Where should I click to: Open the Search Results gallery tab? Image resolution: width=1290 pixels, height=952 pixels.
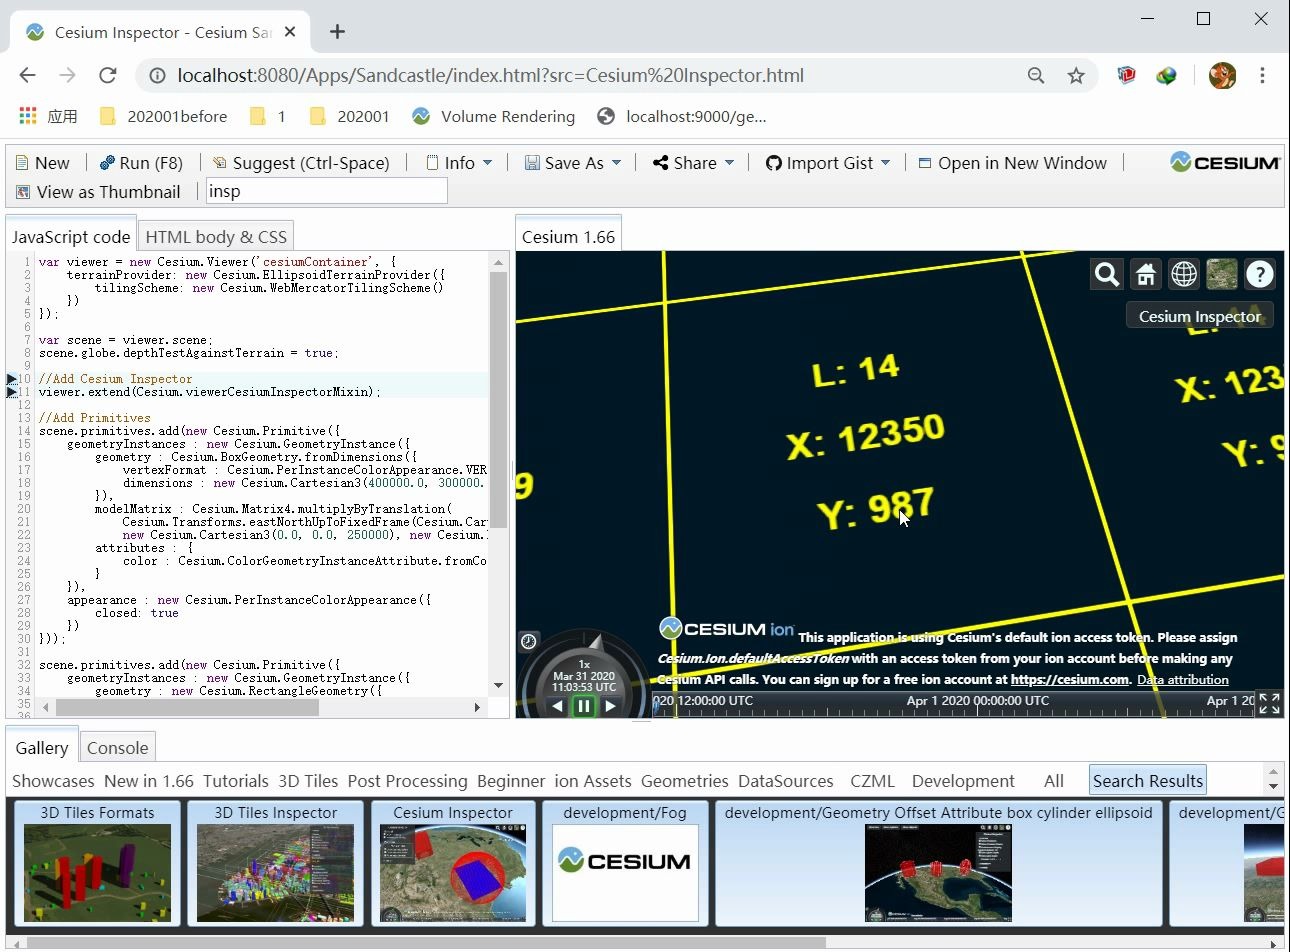coord(1148,781)
